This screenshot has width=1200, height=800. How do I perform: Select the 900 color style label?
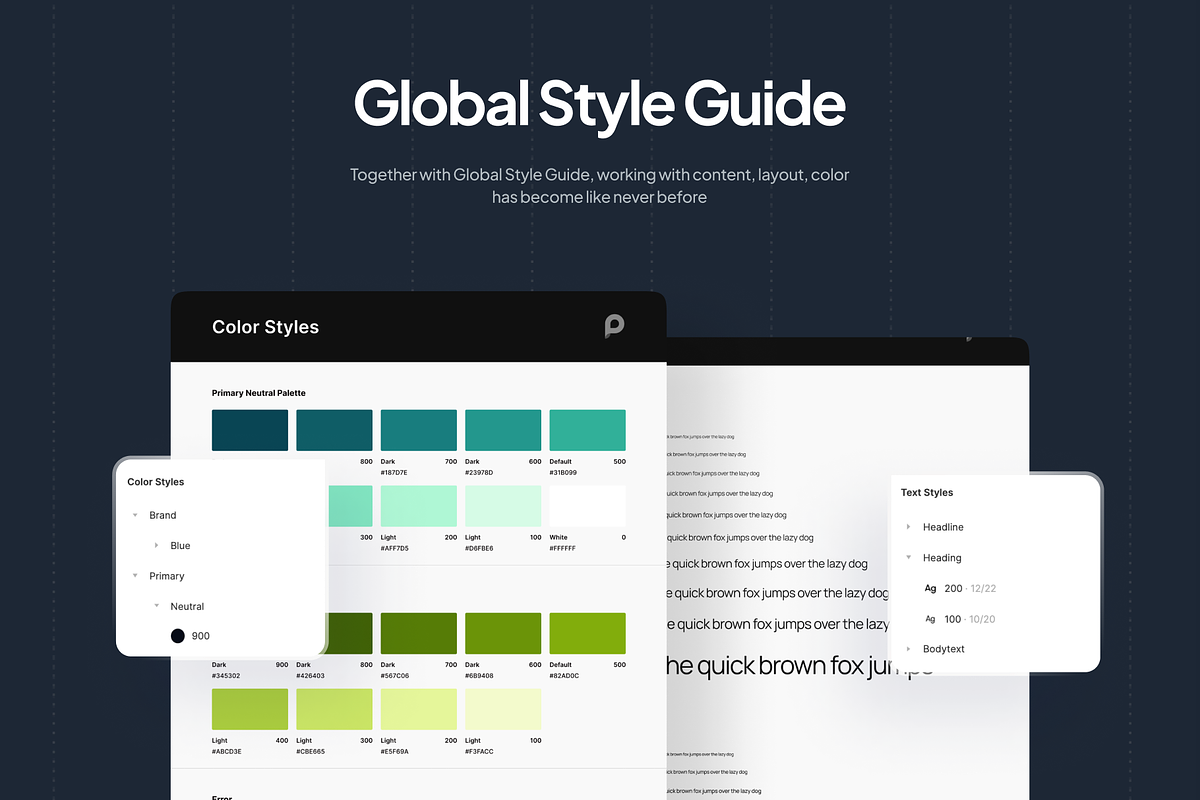(201, 636)
